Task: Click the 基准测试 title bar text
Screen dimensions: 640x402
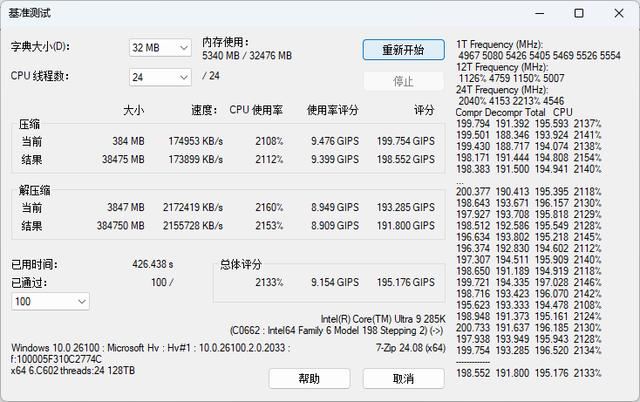Action: [x=30, y=14]
